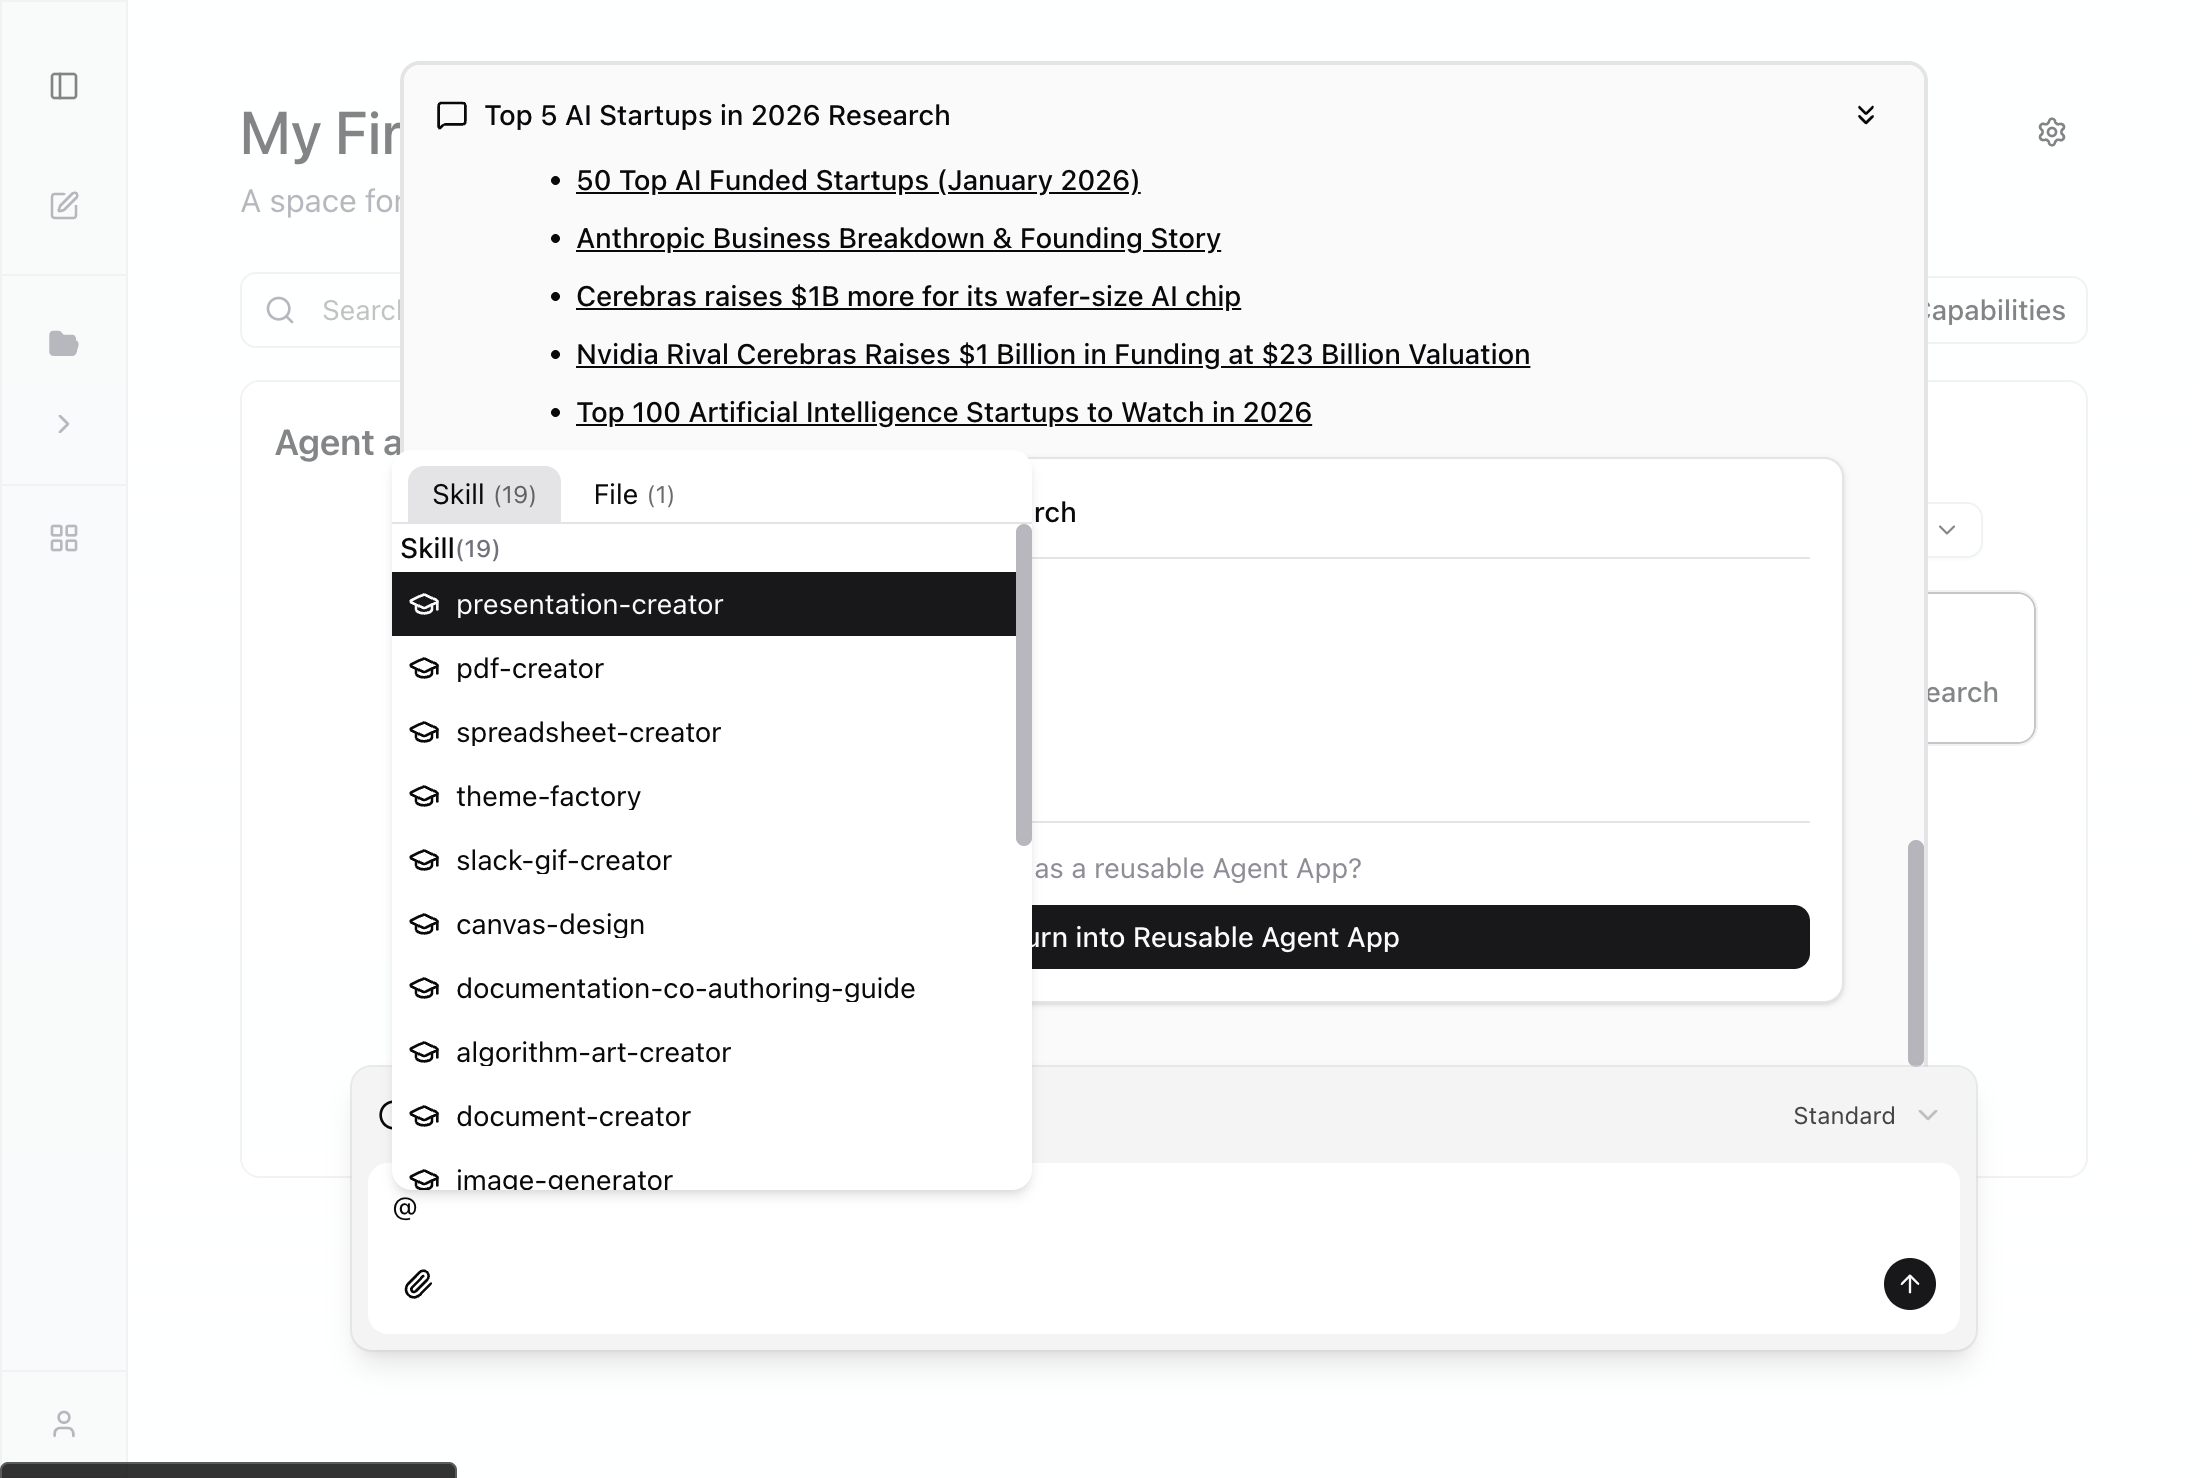The width and height of the screenshot is (2200, 1478).
Task: Collapse the chat with double chevron
Action: tap(1865, 115)
